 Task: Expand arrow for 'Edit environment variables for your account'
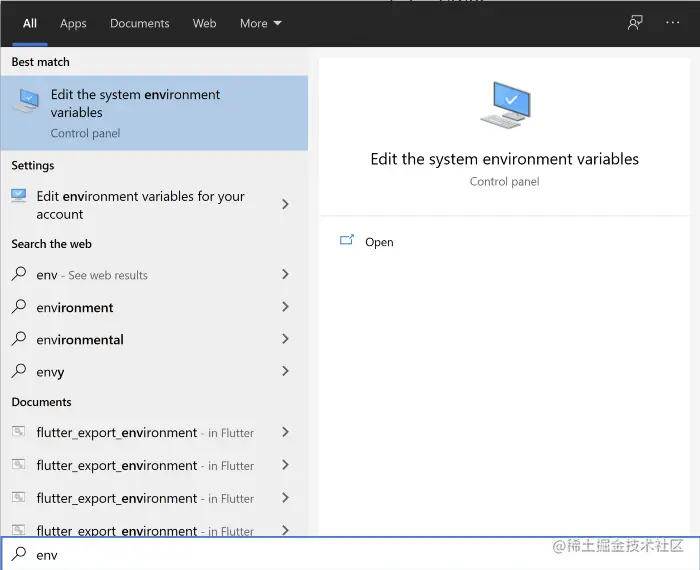(285, 205)
